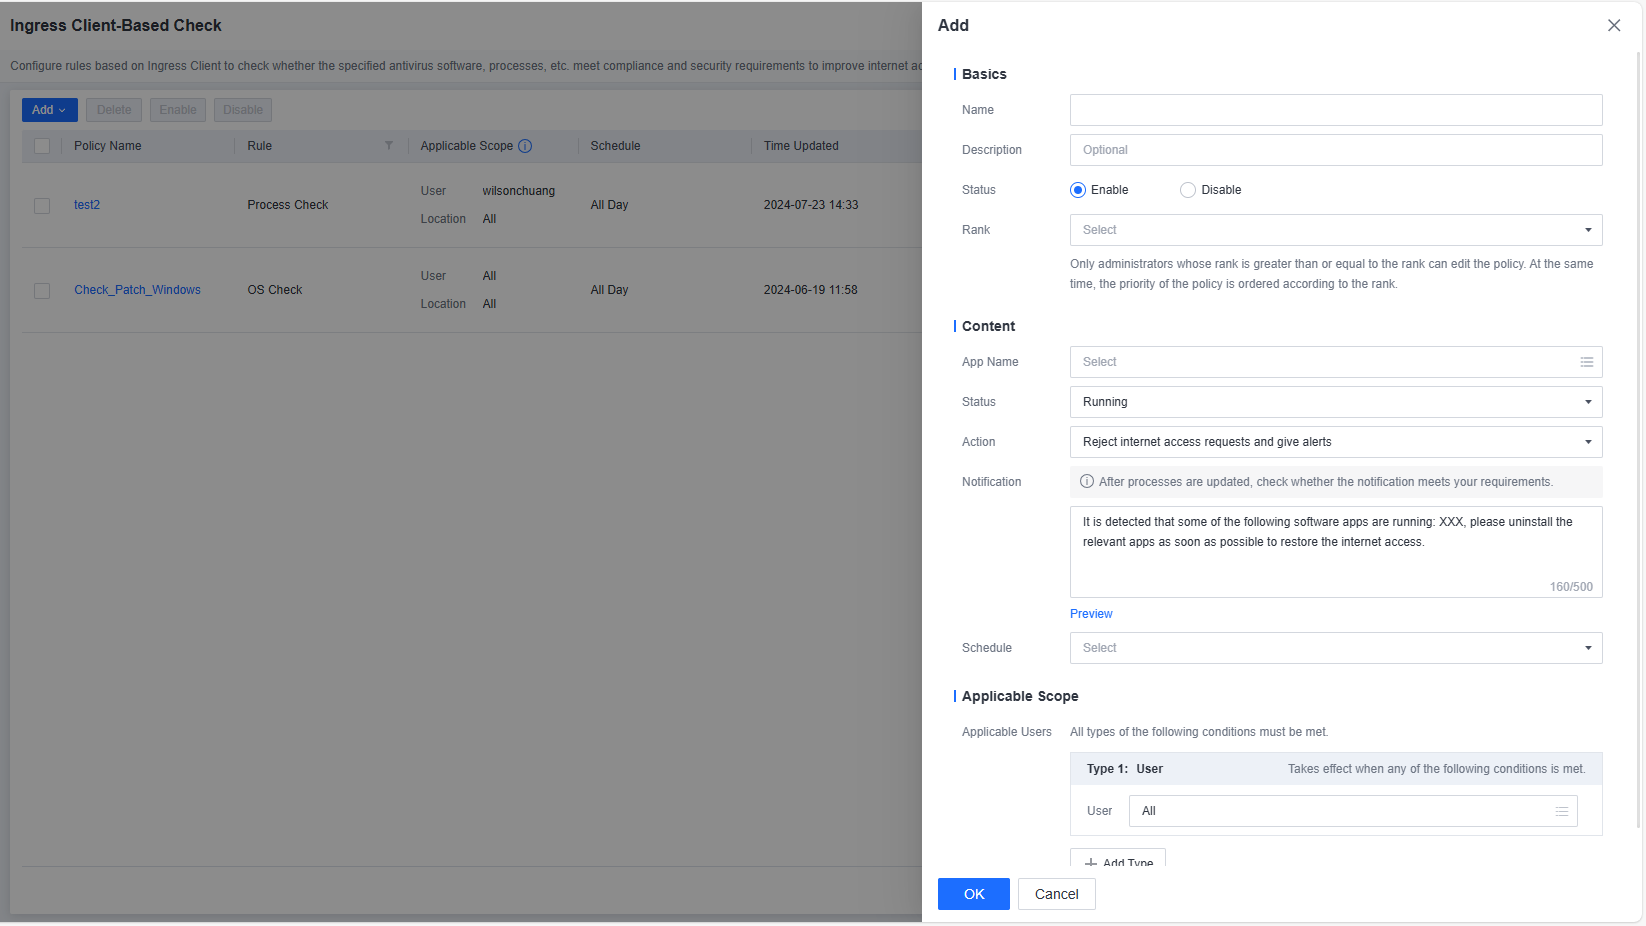The image size is (1646, 926).
Task: Open the test2 policy link
Action: [87, 205]
